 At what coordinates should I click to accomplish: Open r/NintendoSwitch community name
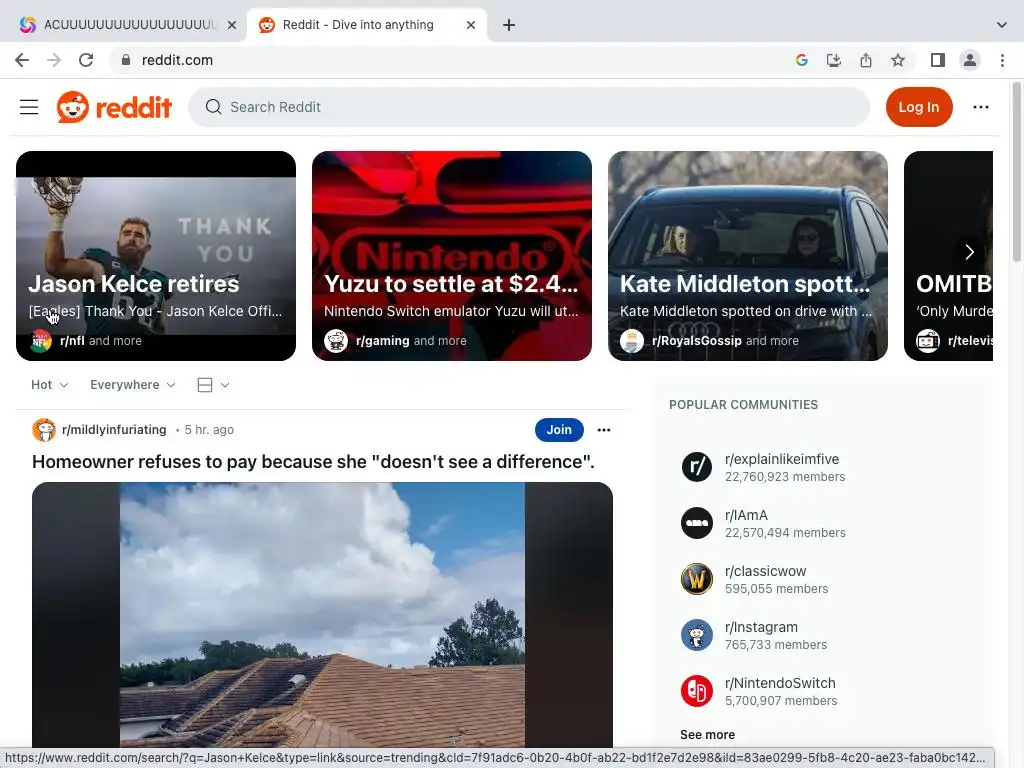tap(780, 683)
